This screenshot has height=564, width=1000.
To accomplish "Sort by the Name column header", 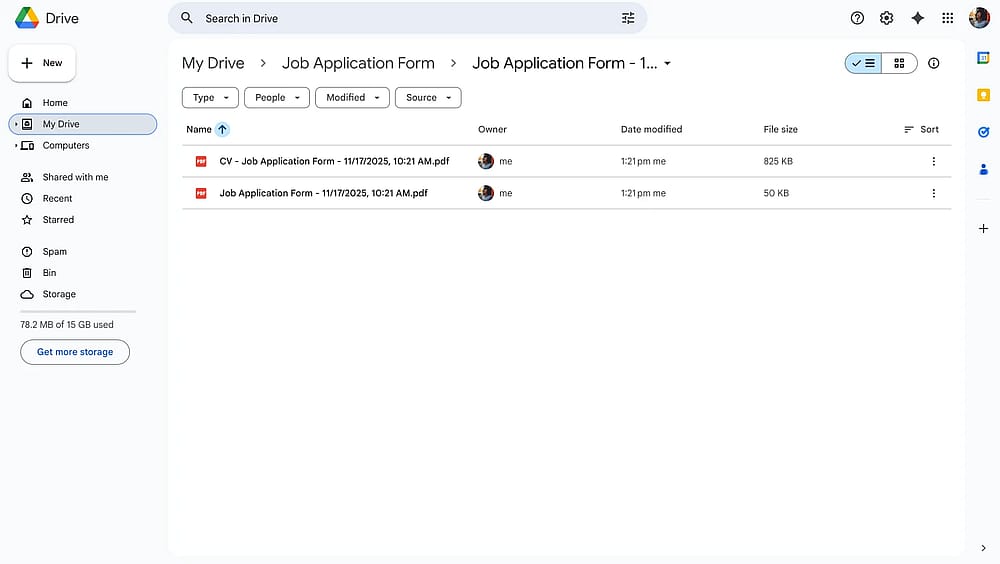I will [x=198, y=130].
